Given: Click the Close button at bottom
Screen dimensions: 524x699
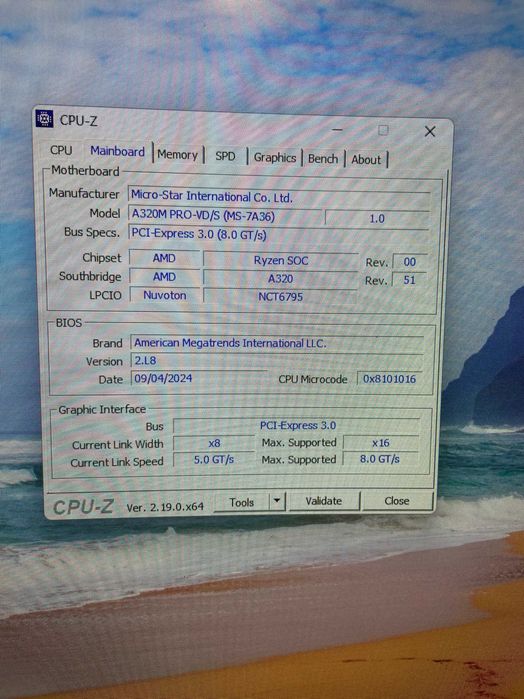Looking at the screenshot, I should point(396,501).
